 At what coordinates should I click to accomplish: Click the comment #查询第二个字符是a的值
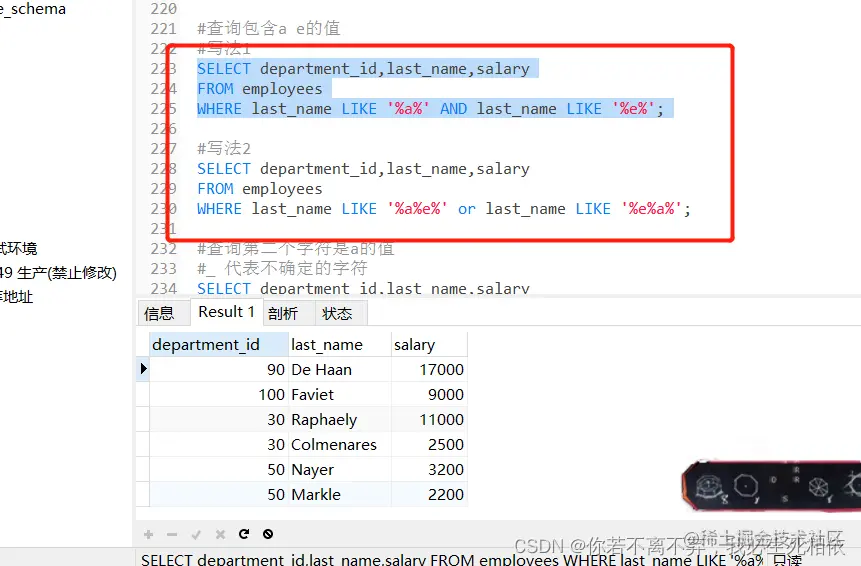tap(296, 249)
